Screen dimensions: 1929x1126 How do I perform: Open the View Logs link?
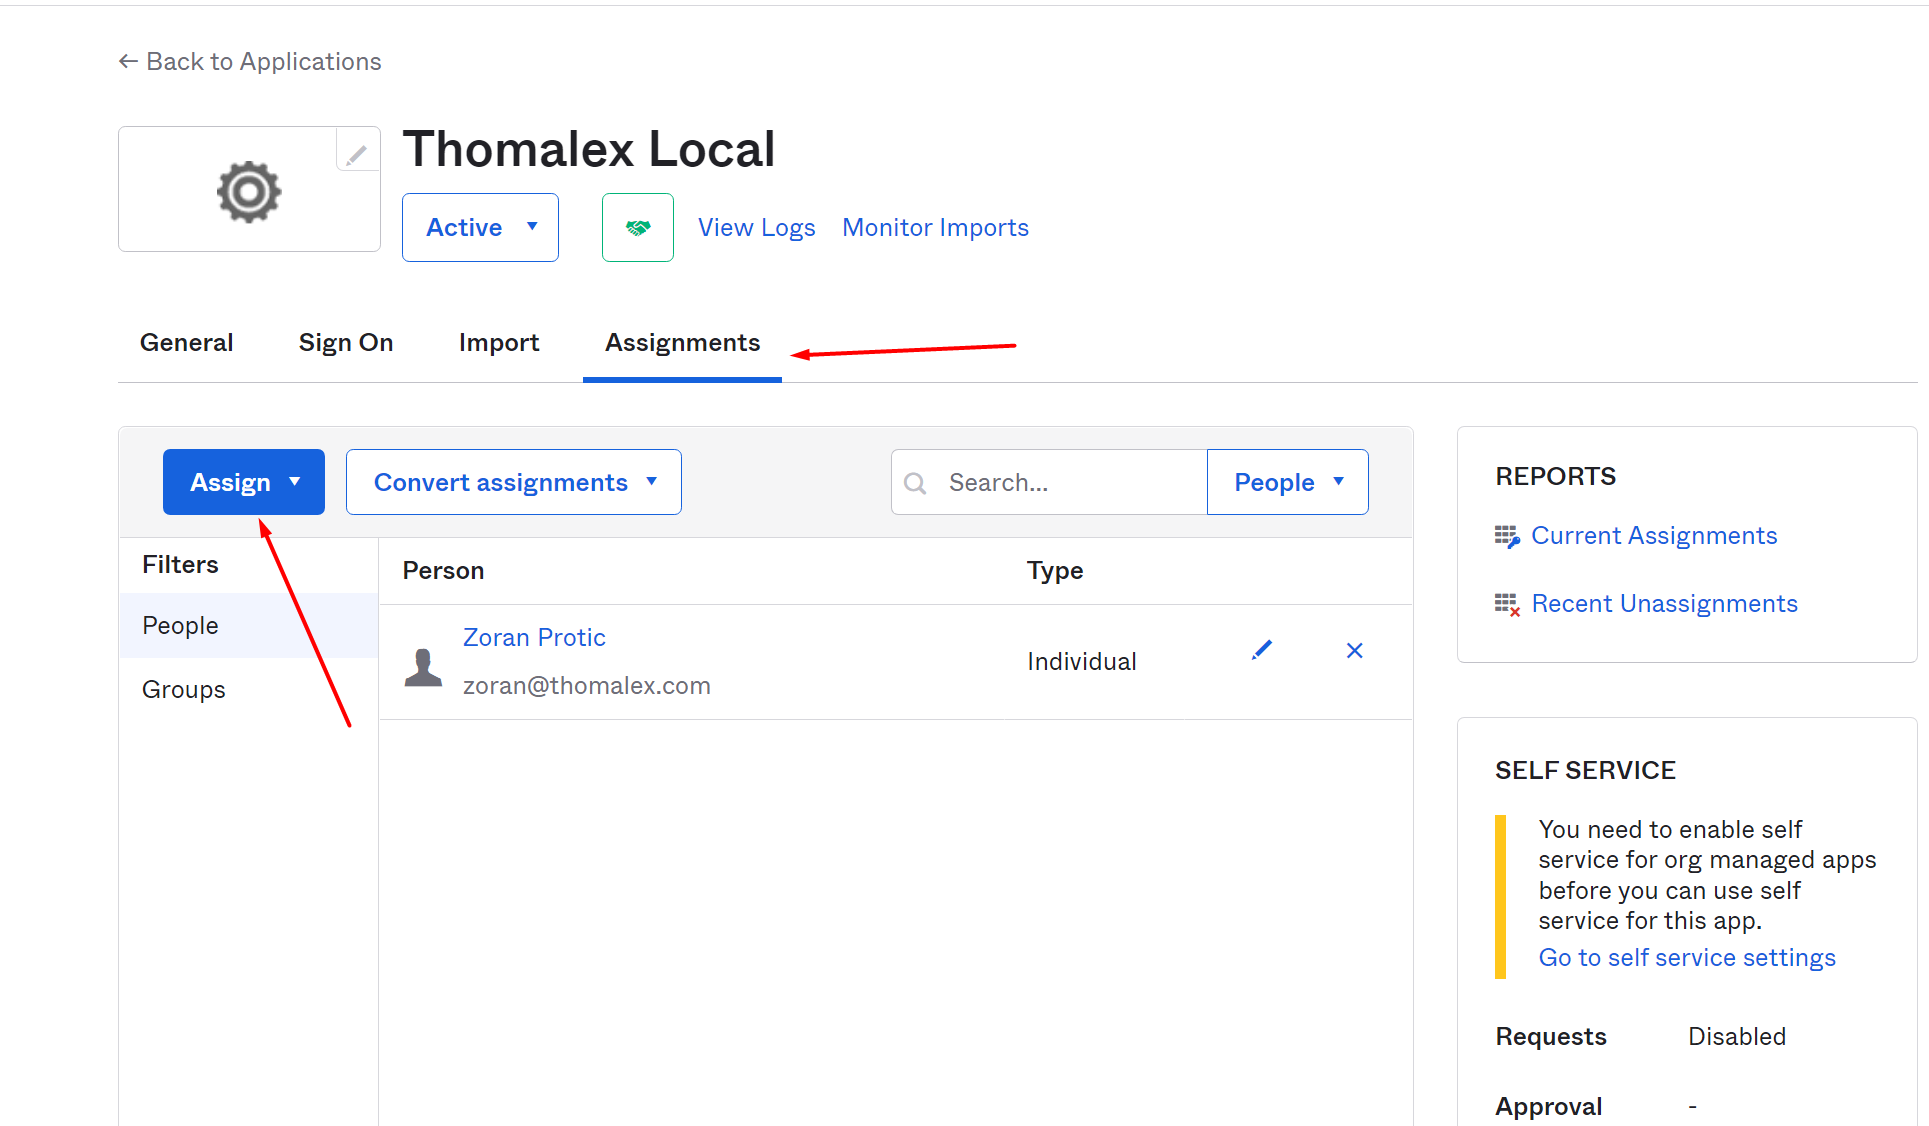click(x=756, y=228)
